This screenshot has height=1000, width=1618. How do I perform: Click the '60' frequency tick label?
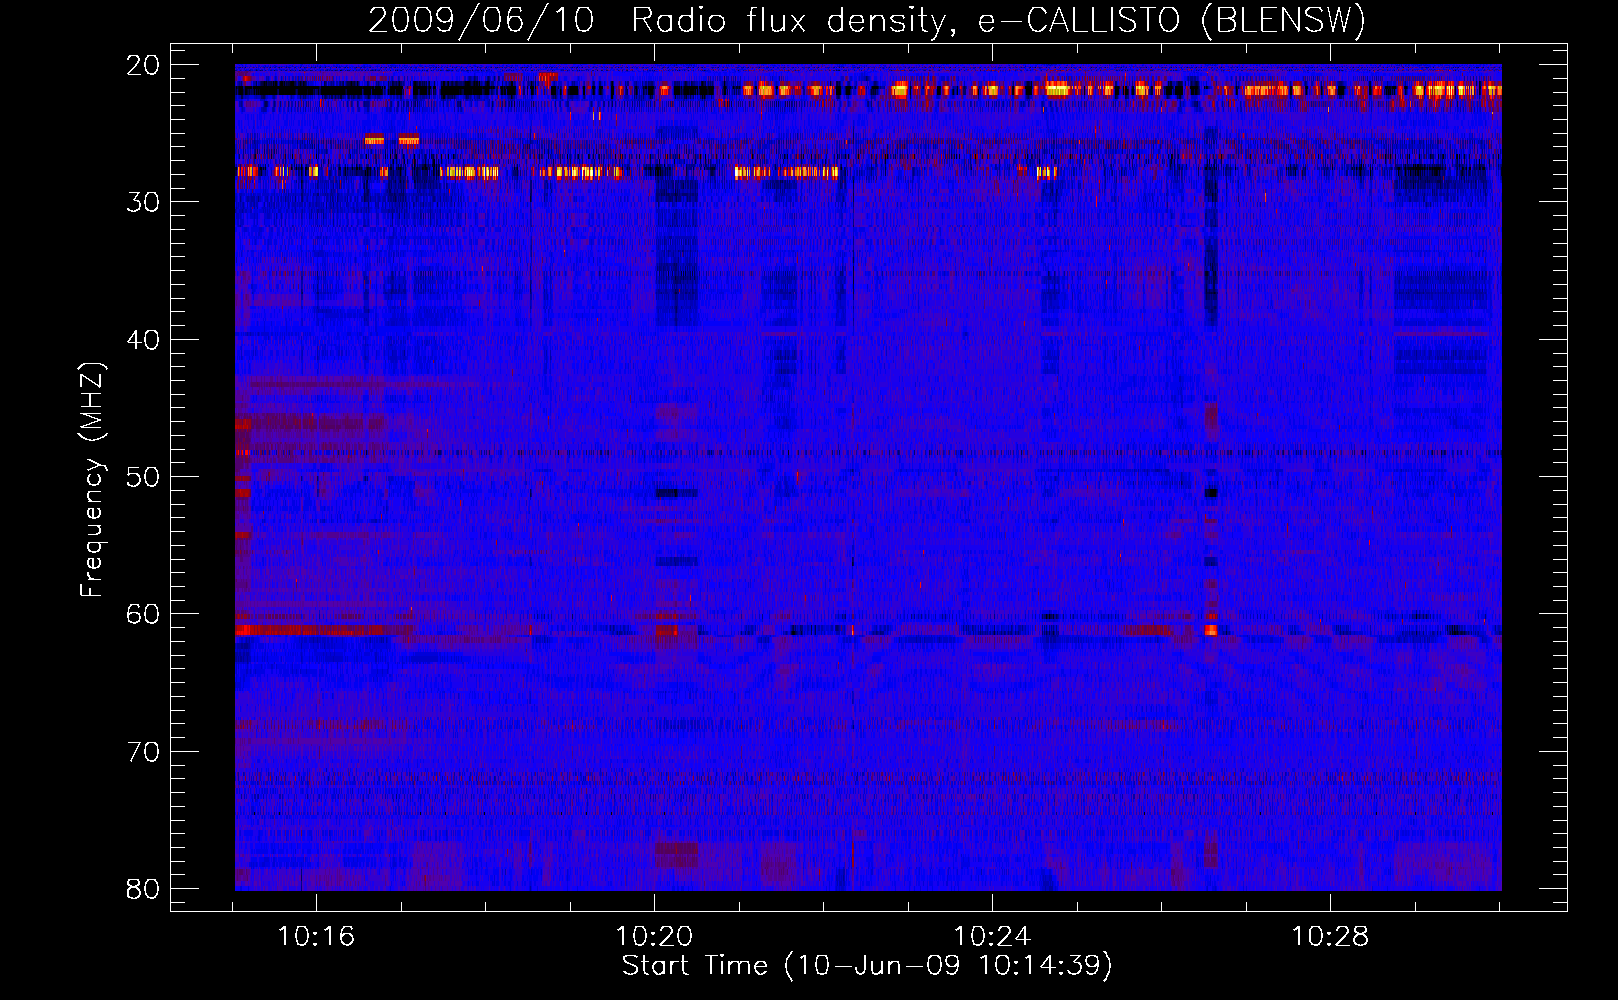coord(144,614)
